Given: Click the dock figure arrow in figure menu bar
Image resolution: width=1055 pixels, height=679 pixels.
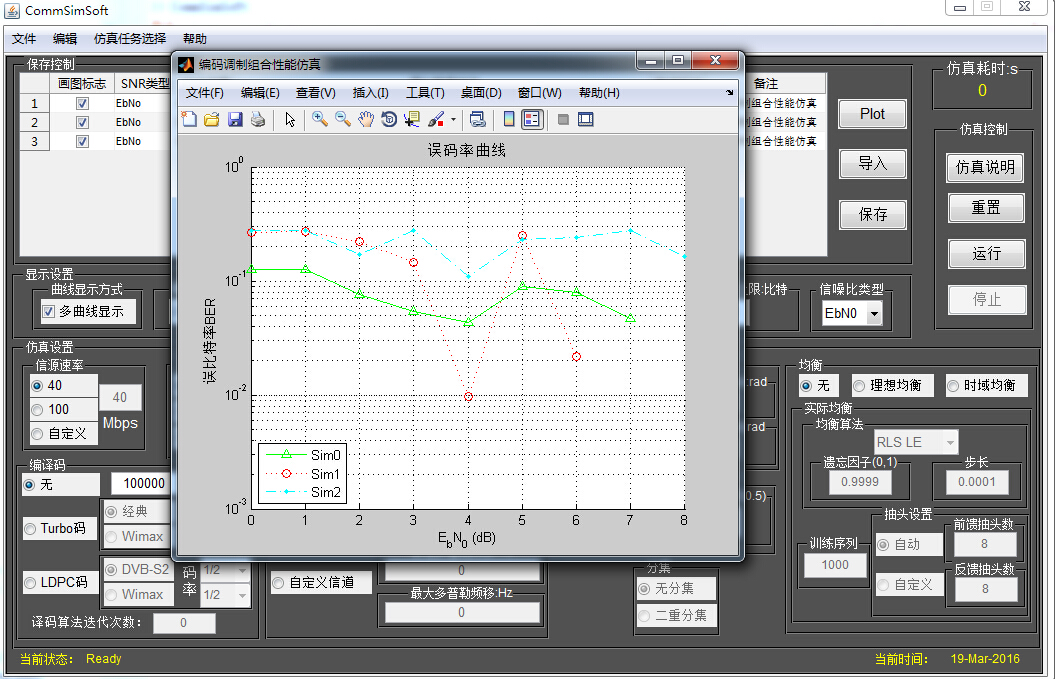Looking at the screenshot, I should click(730, 93).
